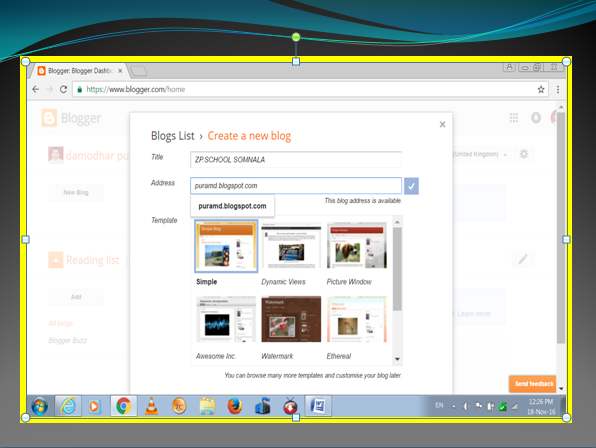Click the Send feedback button

[533, 384]
